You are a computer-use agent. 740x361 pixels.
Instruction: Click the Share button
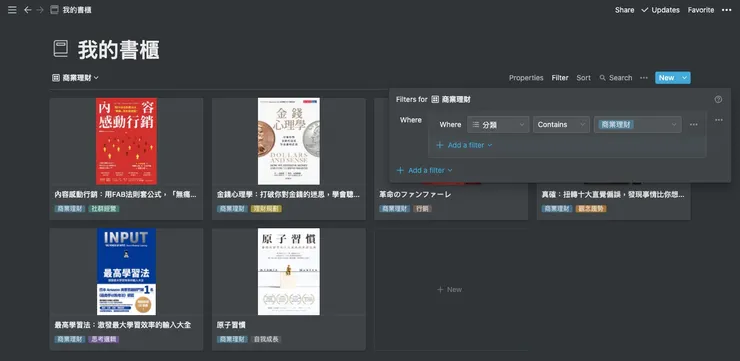pos(624,10)
